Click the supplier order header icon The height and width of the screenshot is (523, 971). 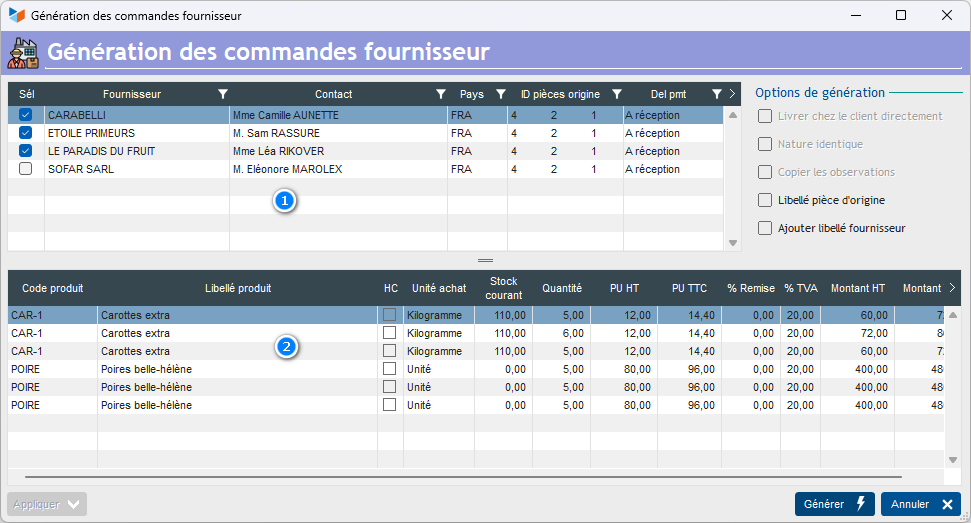click(22, 52)
